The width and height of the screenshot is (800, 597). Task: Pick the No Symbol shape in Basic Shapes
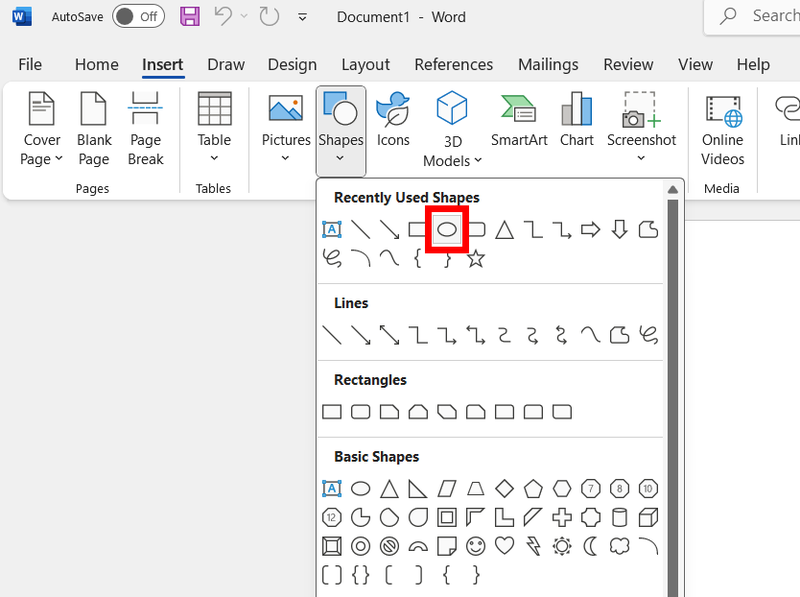[x=389, y=546]
